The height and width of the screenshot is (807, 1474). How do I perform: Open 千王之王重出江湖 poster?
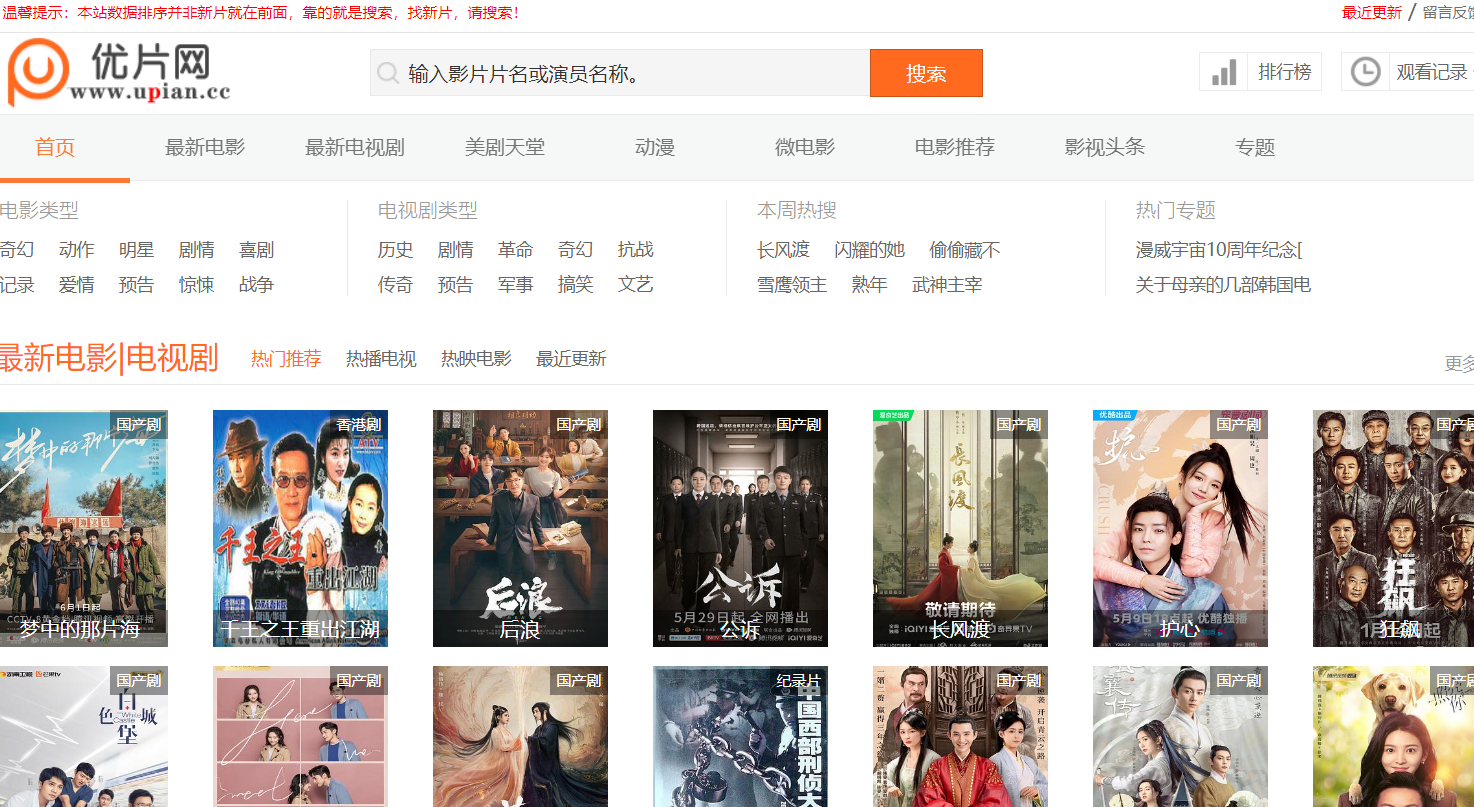[300, 528]
